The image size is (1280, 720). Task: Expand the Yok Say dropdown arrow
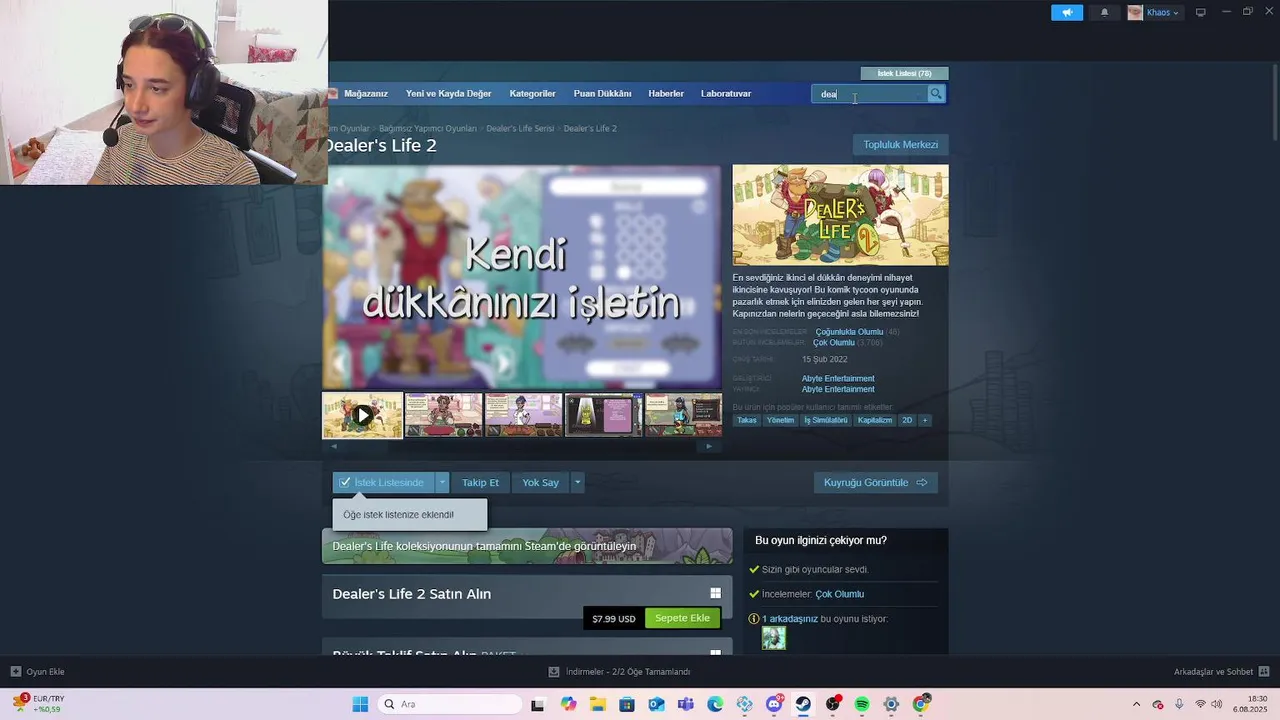(577, 482)
